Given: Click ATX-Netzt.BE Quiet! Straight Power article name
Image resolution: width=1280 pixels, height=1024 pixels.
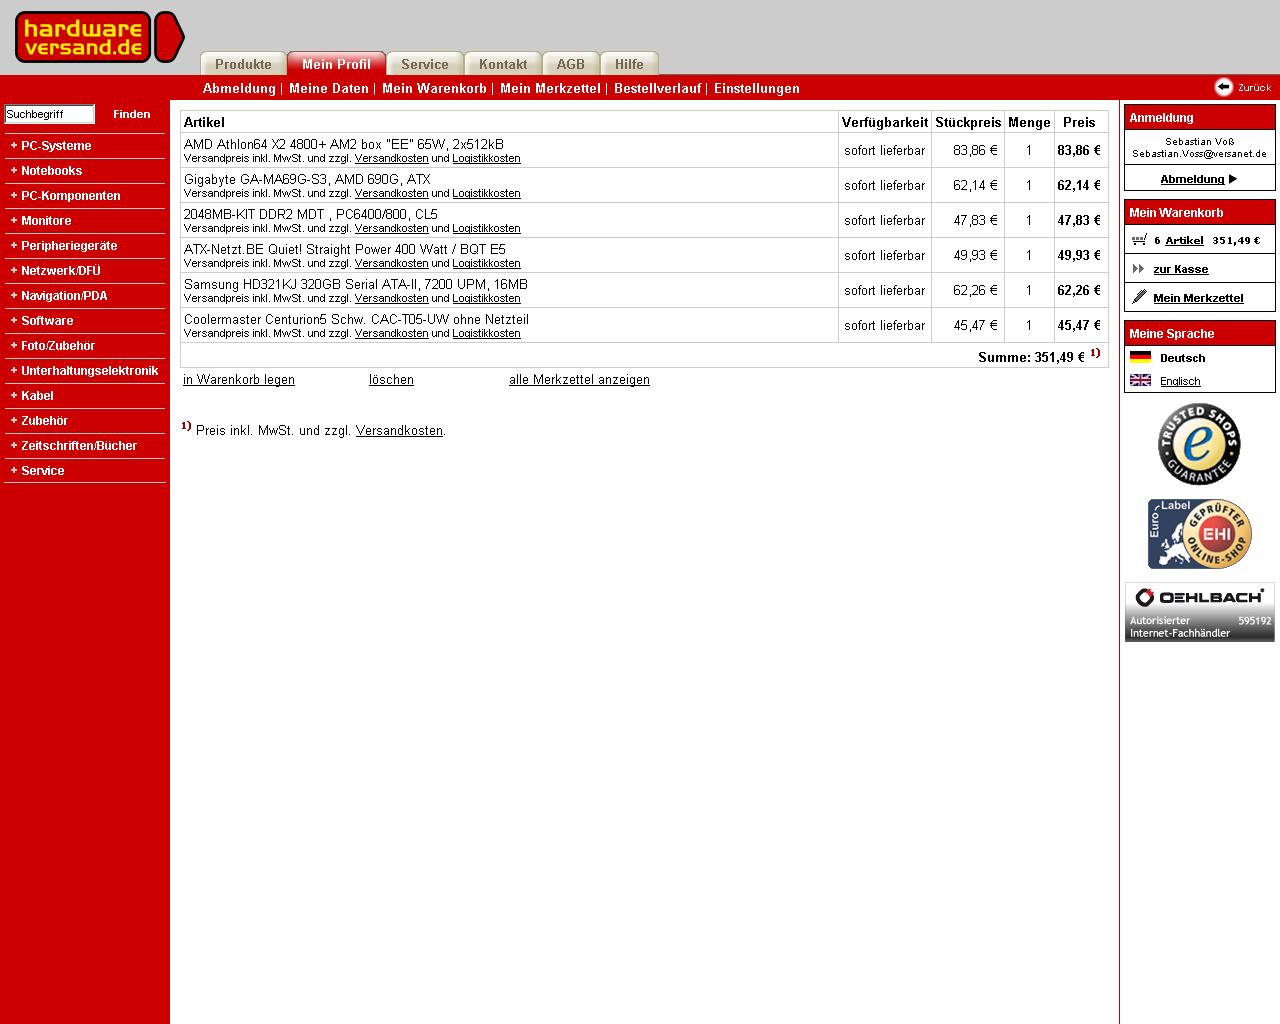Looking at the screenshot, I should point(345,249).
